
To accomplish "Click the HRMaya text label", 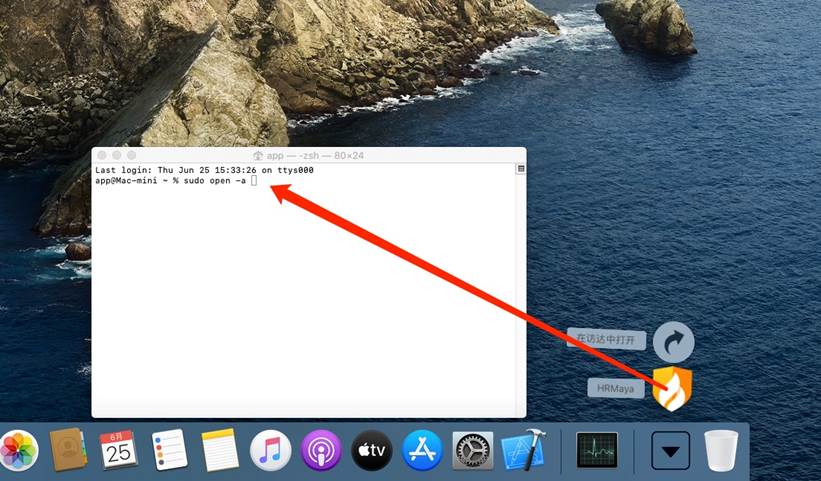I will 616,388.
